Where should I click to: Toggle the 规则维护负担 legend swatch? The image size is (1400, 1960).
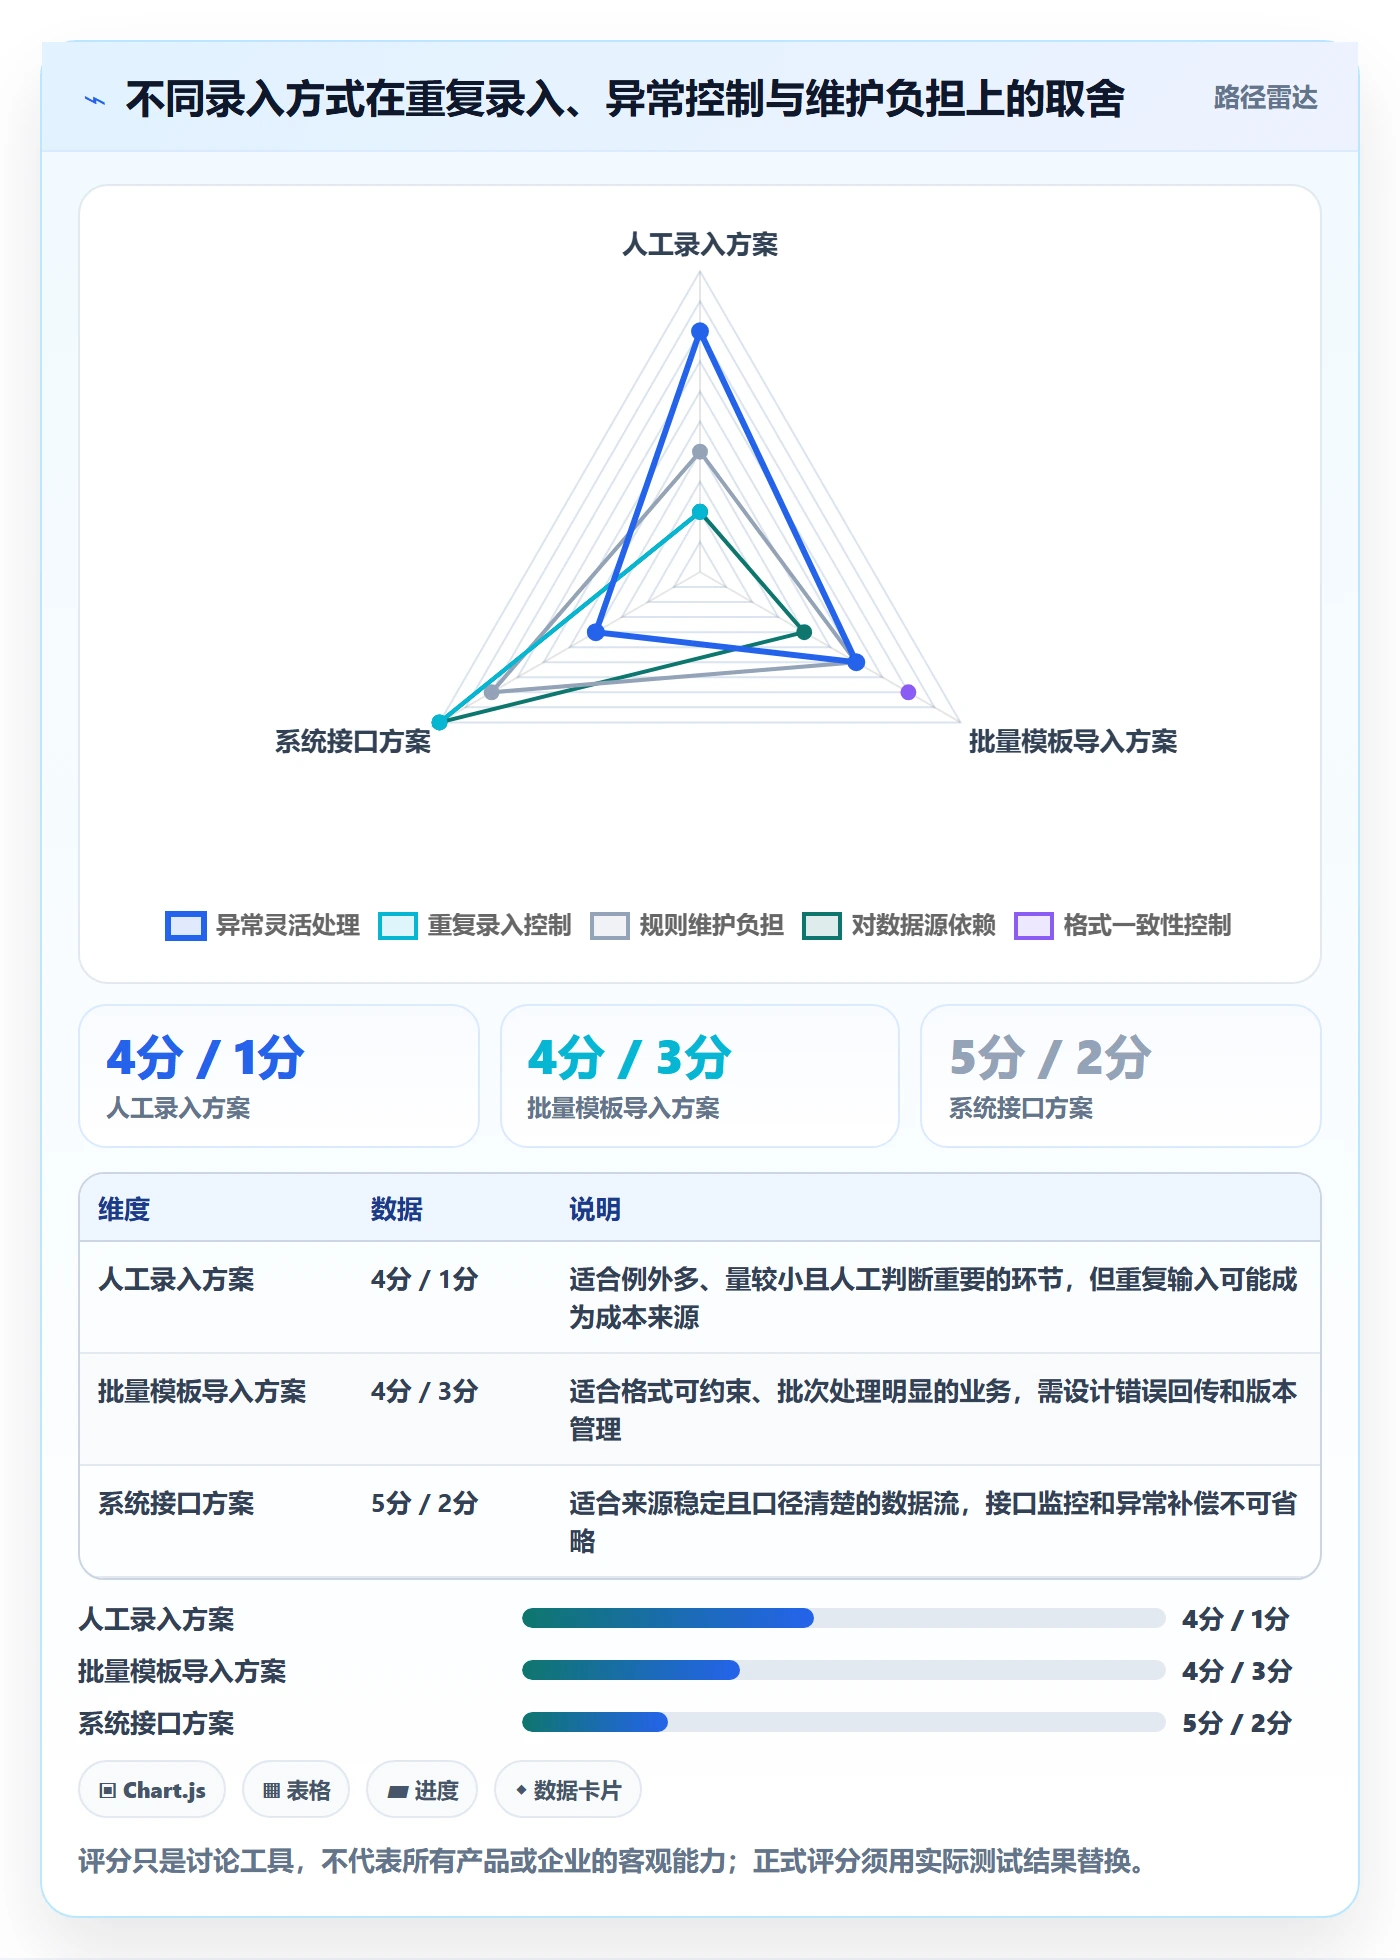(609, 926)
